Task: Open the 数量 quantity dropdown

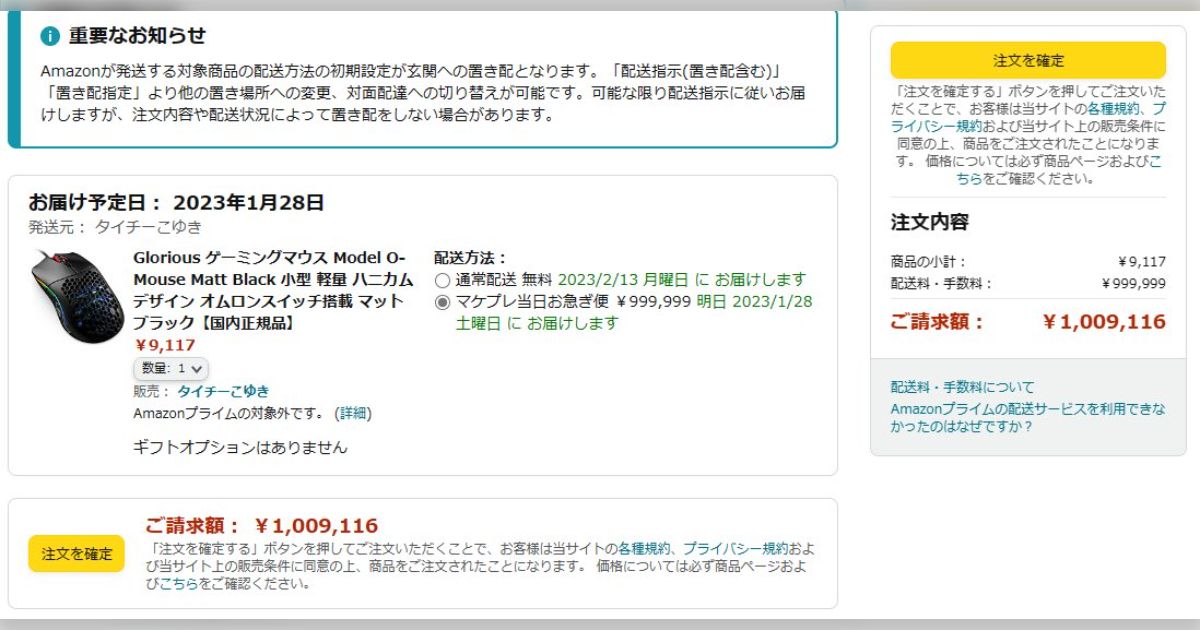Action: click(x=171, y=368)
